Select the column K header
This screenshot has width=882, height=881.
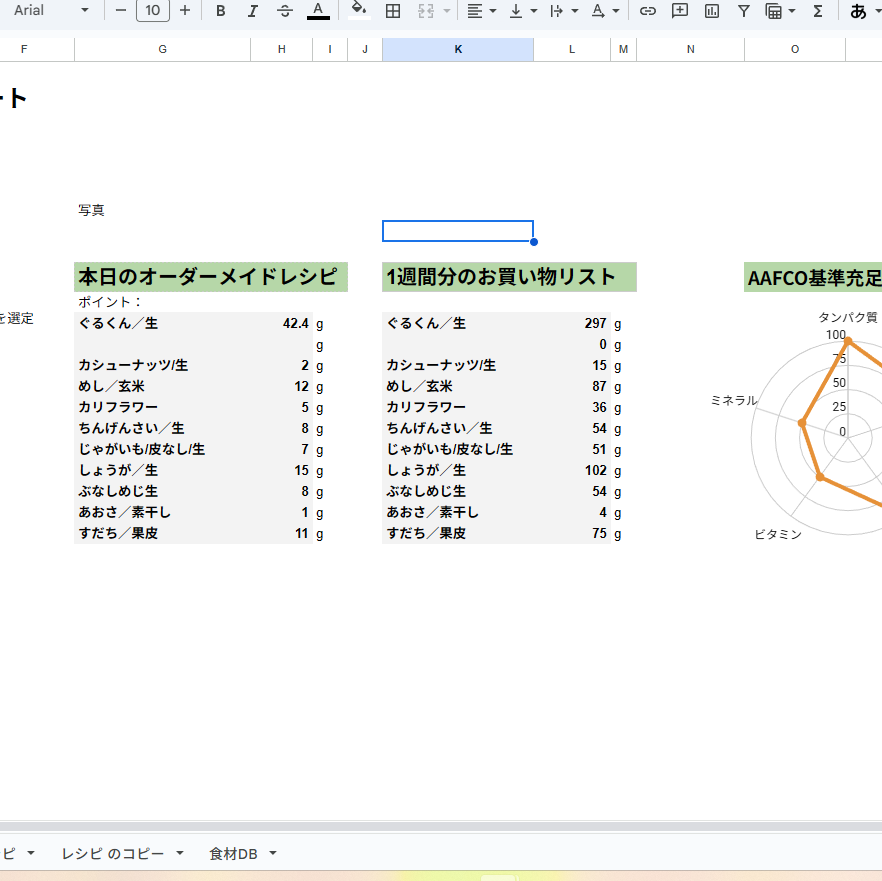point(458,49)
